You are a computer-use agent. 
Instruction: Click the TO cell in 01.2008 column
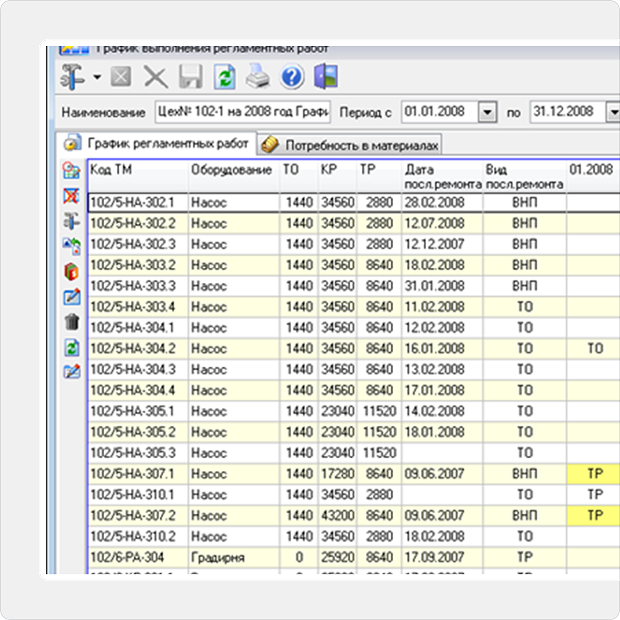594,348
